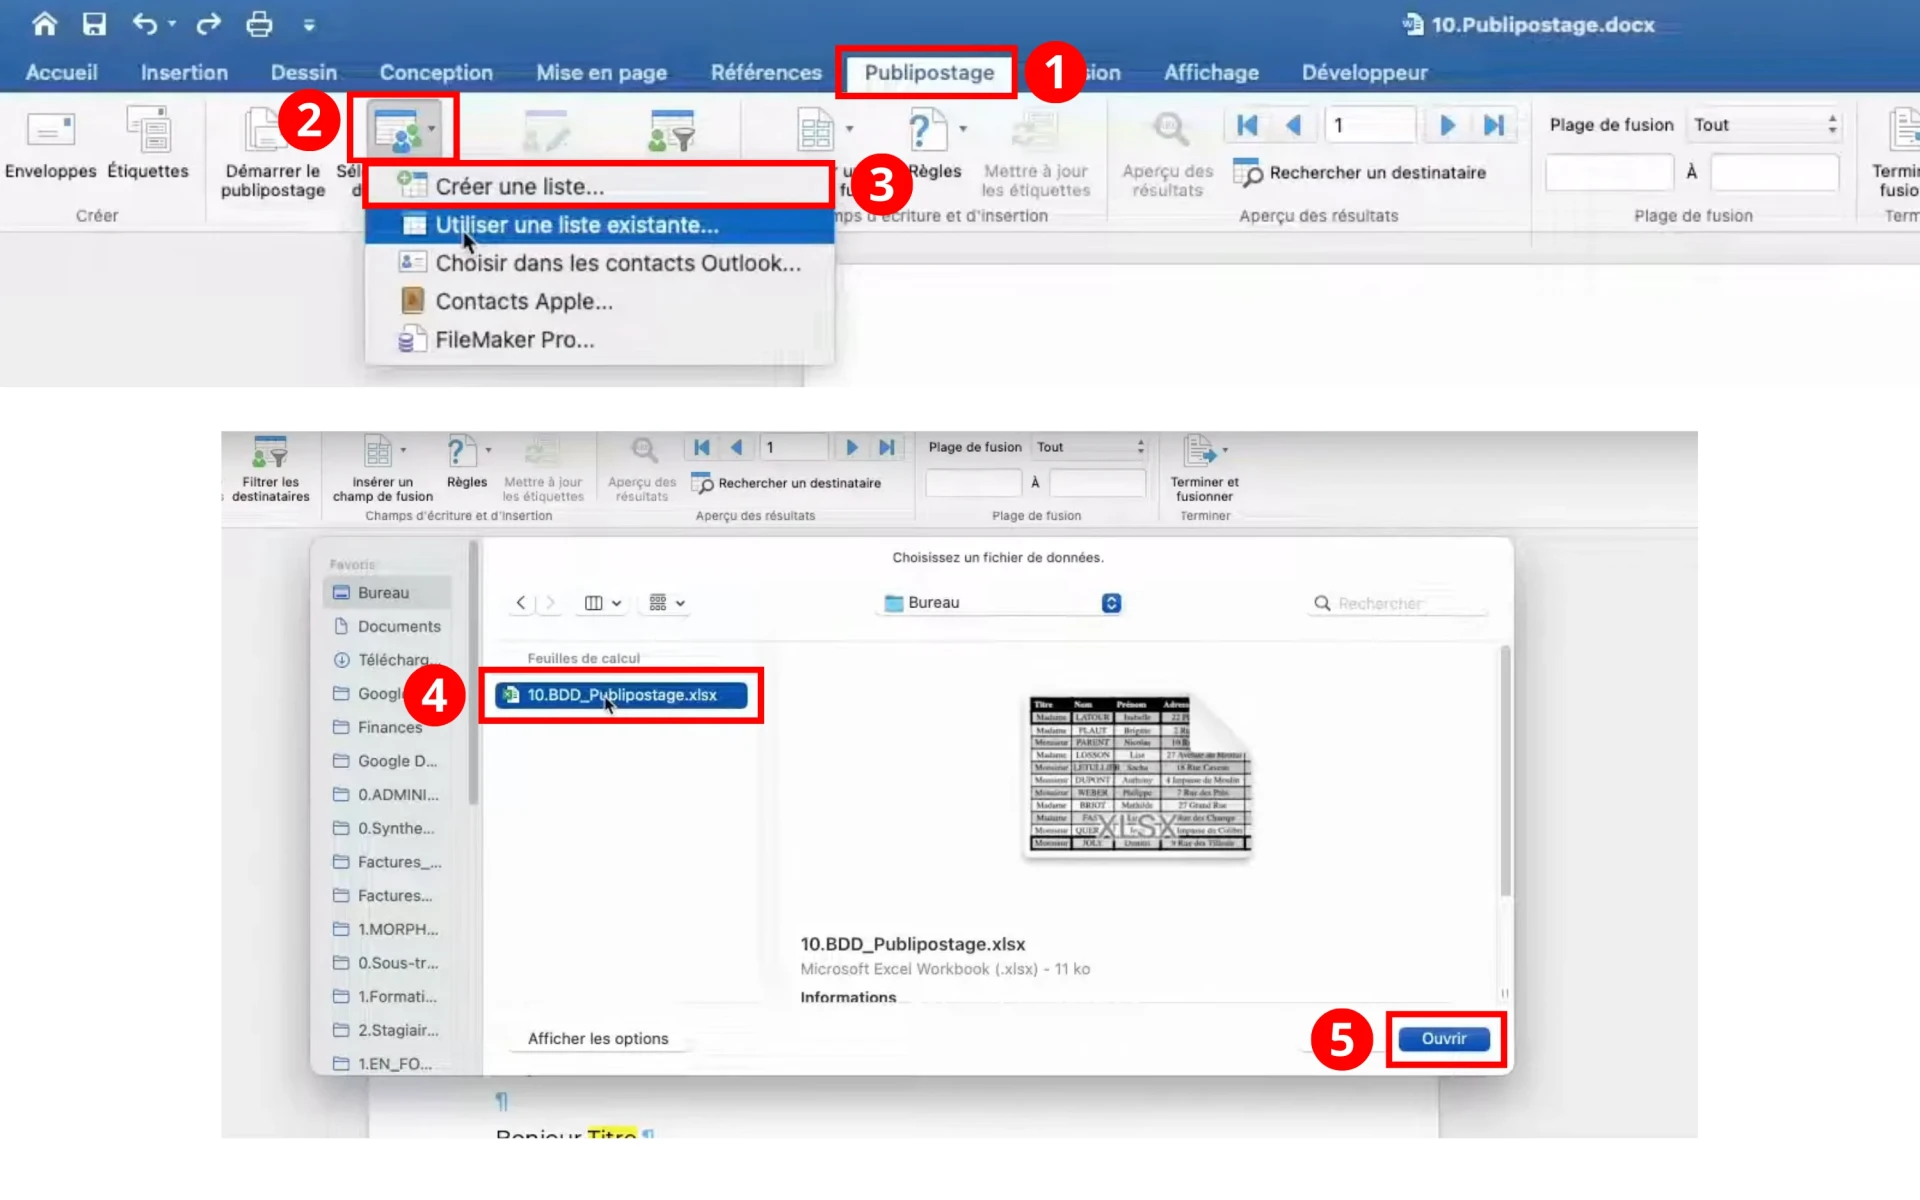Click Insérer un champ de fusion icon, top ribbon
The image size is (1920, 1200).
[815, 130]
